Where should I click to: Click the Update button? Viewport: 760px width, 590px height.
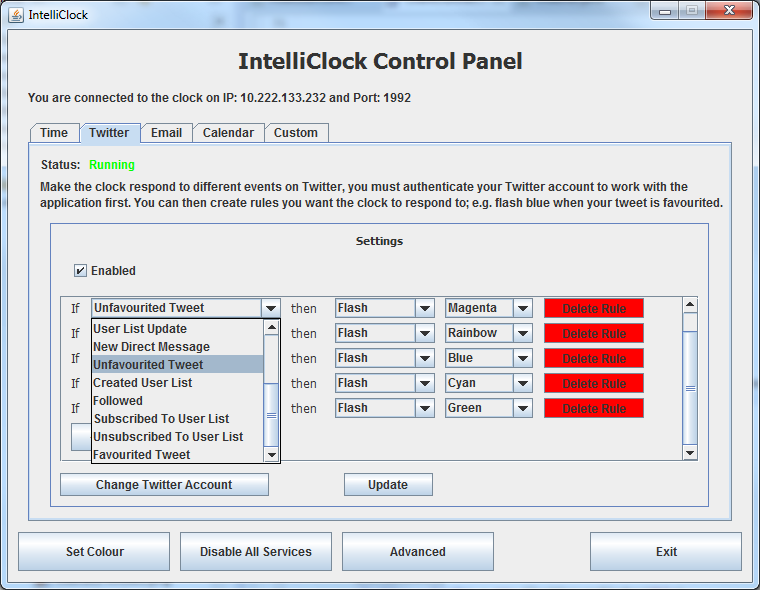tap(388, 484)
